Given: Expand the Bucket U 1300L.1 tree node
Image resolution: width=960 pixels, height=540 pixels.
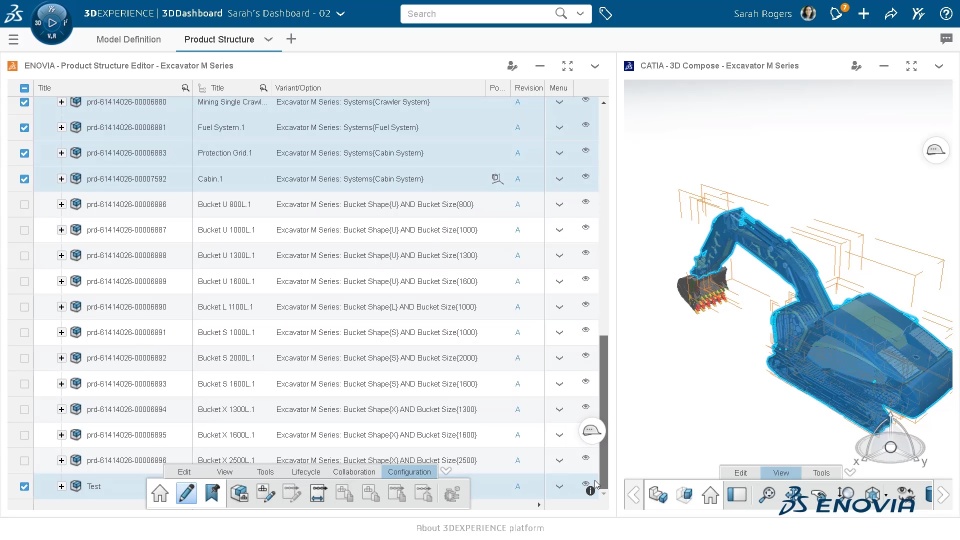Looking at the screenshot, I should (61, 255).
